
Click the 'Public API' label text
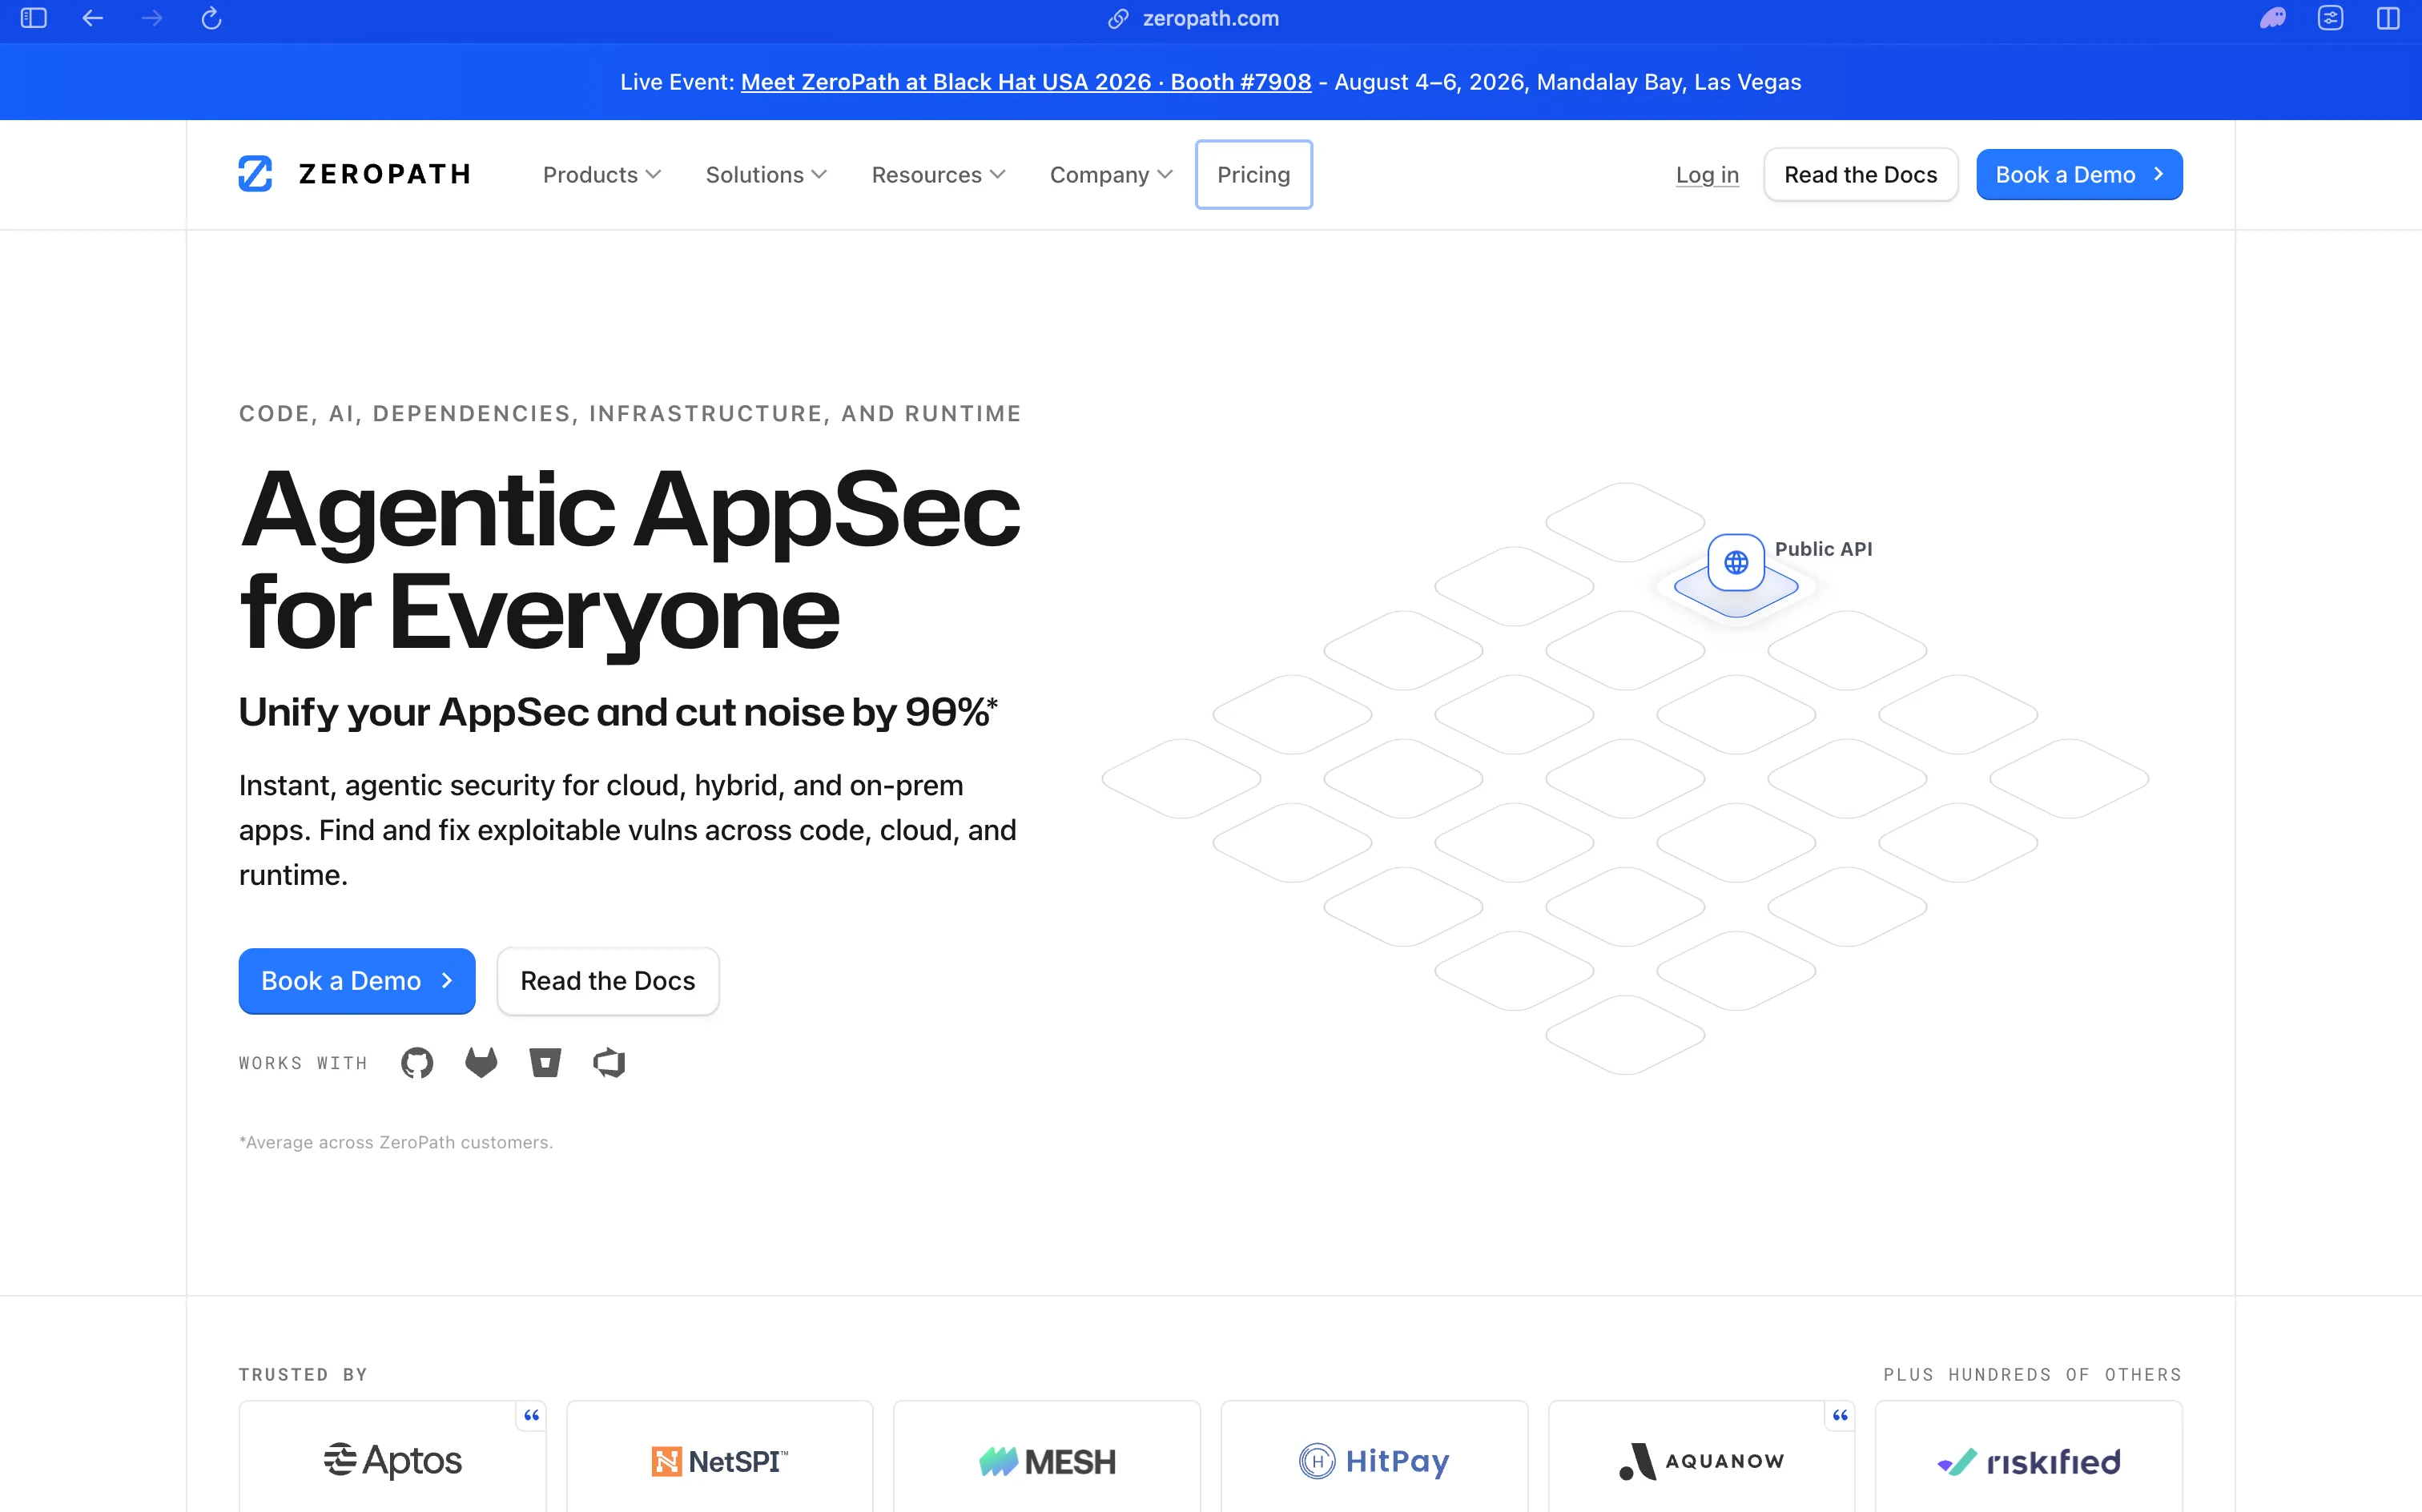tap(1823, 549)
